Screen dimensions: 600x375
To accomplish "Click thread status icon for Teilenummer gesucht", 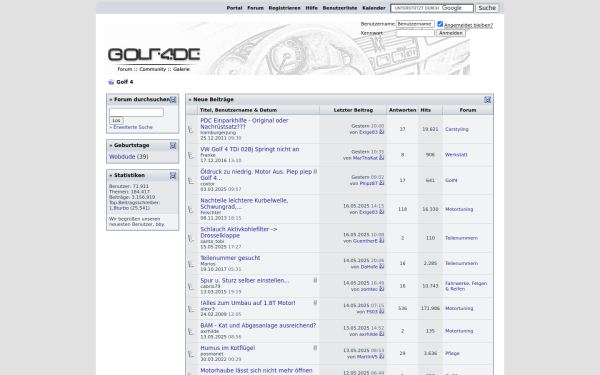I will (x=191, y=264).
